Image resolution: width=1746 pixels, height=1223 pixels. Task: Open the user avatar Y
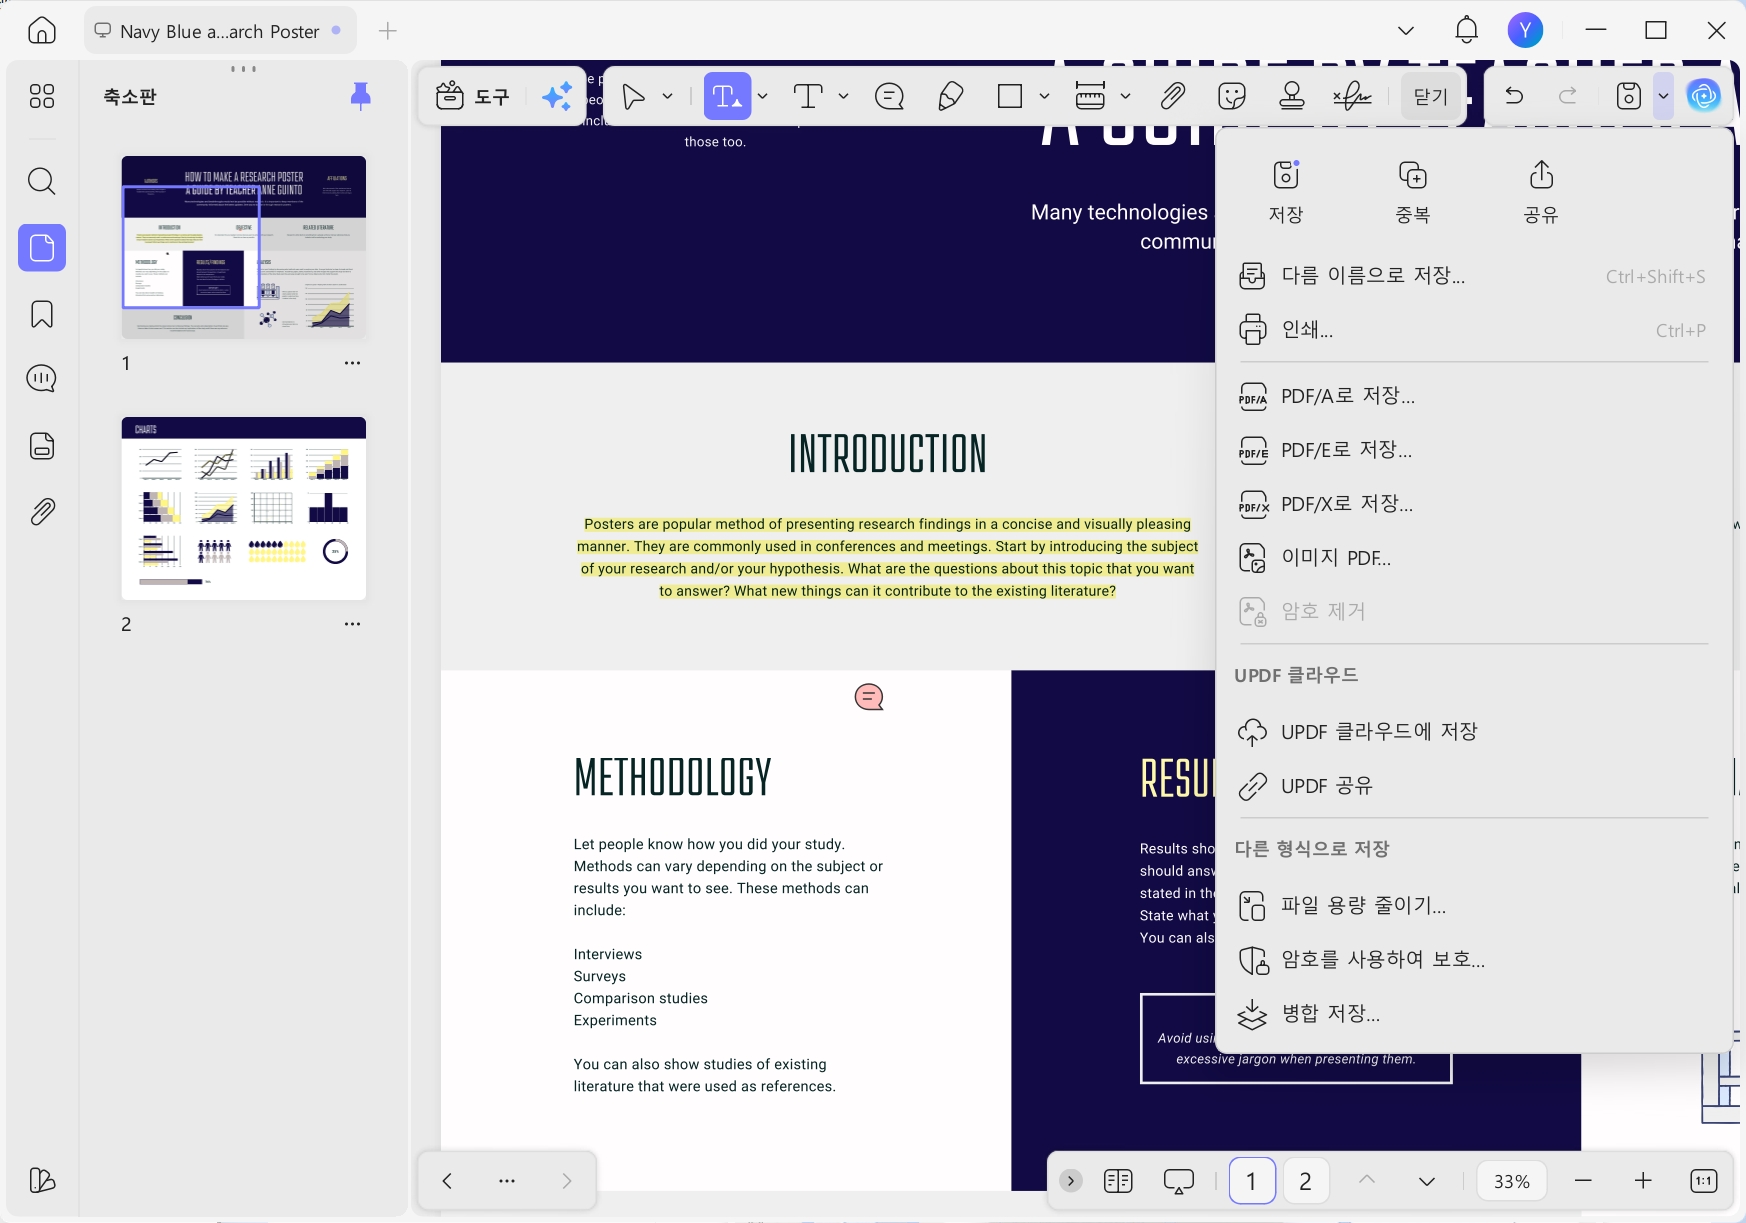[x=1525, y=30]
